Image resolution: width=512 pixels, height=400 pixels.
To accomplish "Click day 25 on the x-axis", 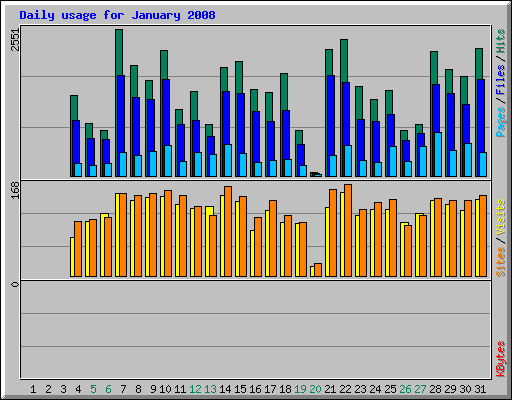I will (x=390, y=389).
